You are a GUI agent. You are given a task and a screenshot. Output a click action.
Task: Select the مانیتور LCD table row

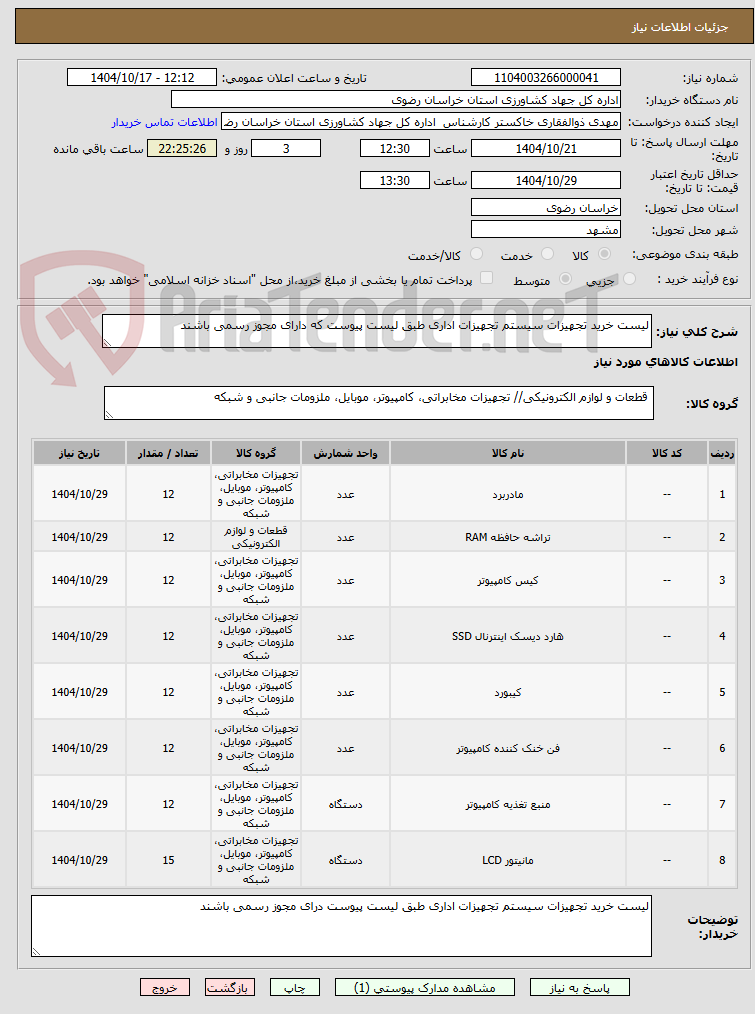384,860
